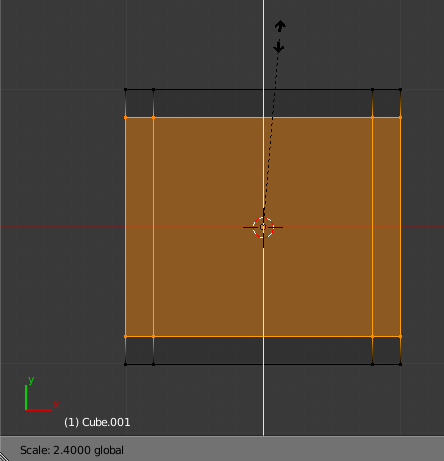Click the orange vertex at selection's lower-right corner
The image size is (444, 461).
400,337
